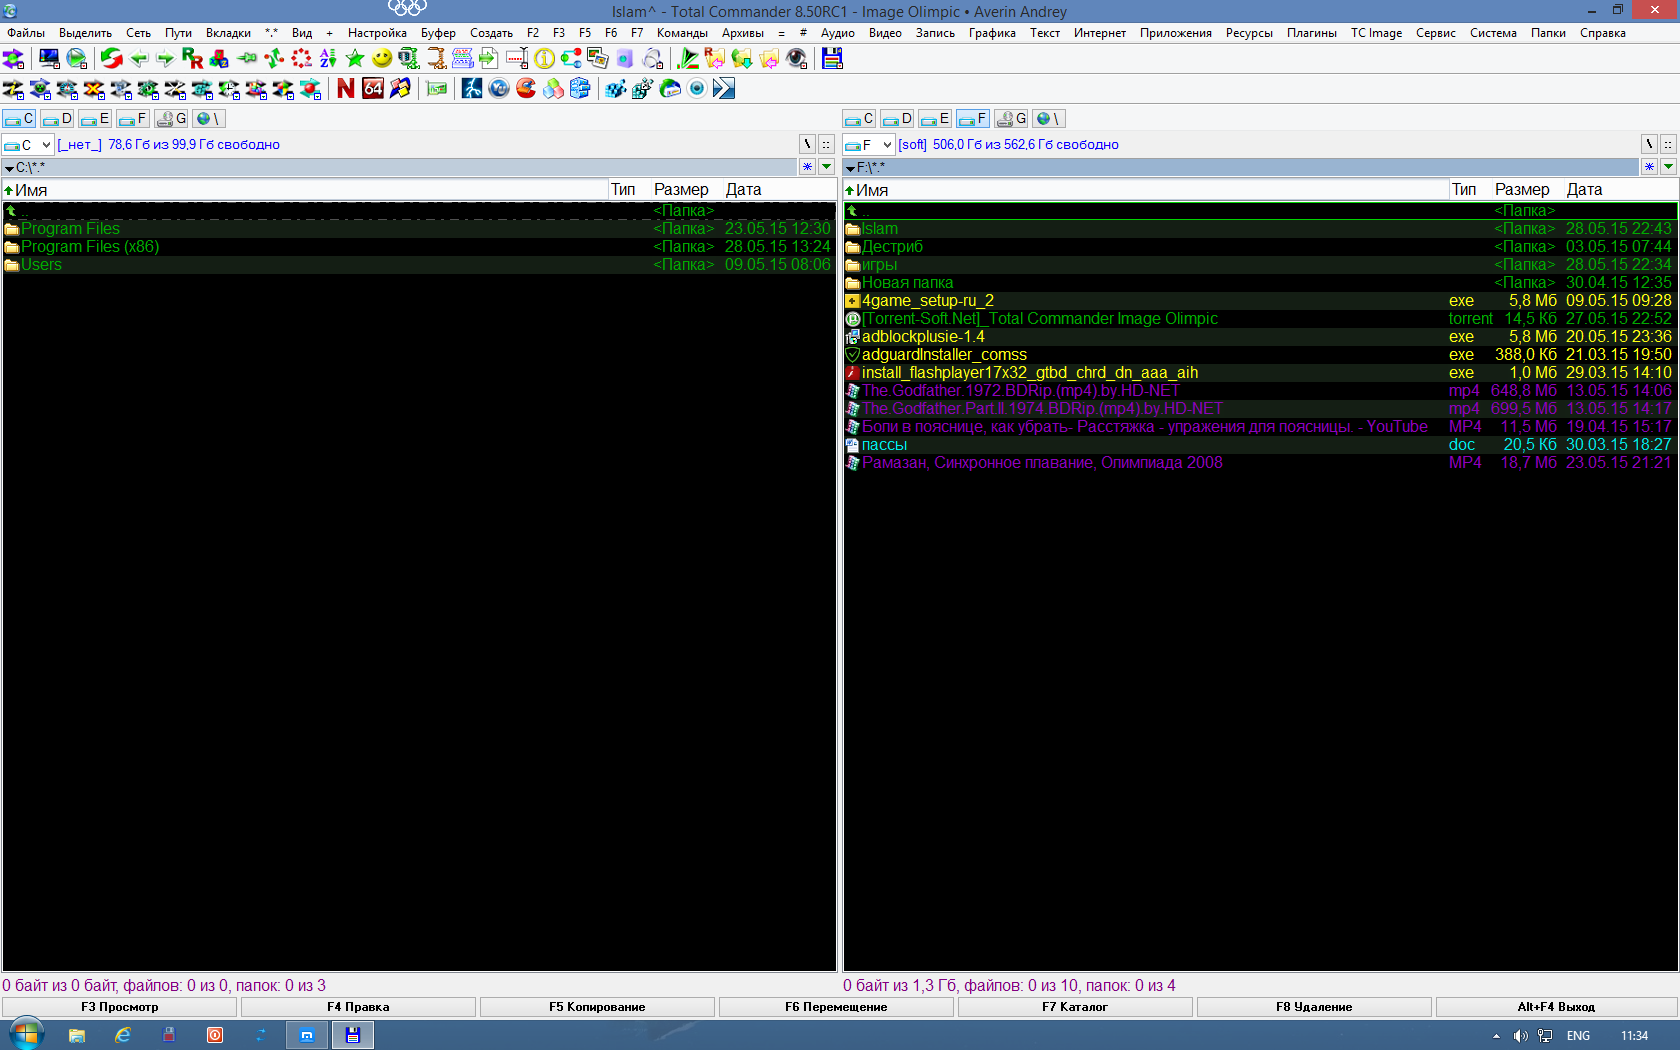This screenshot has width=1680, height=1050.
Task: Open the Выделить menu
Action: click(85, 33)
